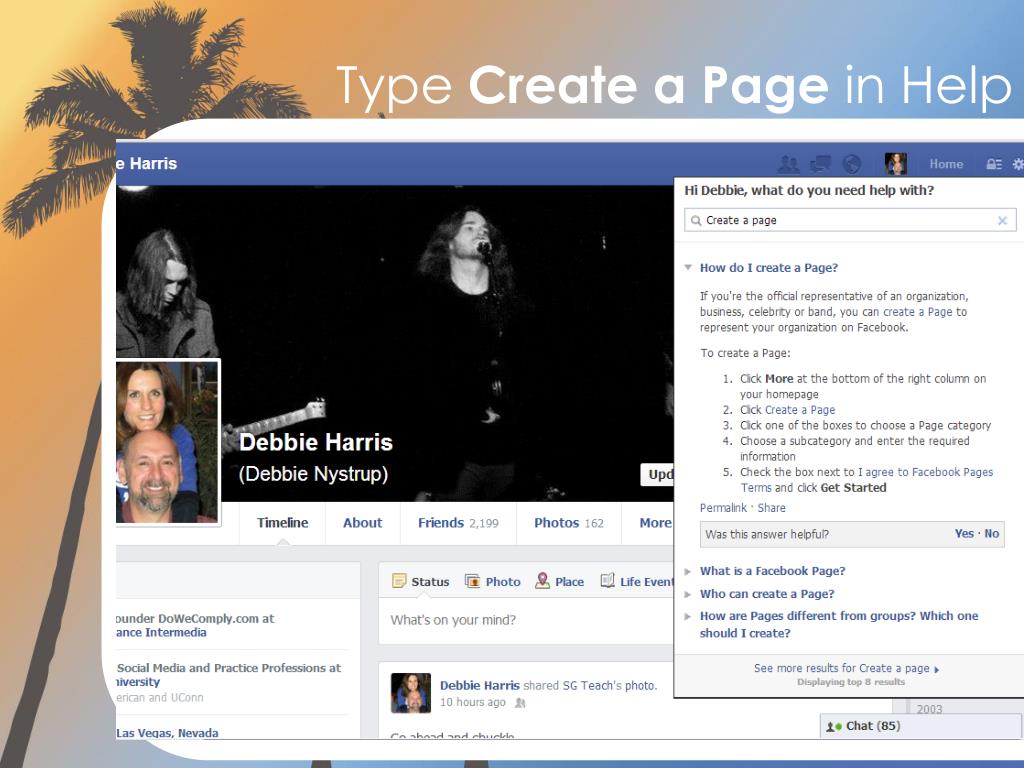This screenshot has height=768, width=1024.
Task: Open the Chat (85) bar
Action: click(921, 726)
